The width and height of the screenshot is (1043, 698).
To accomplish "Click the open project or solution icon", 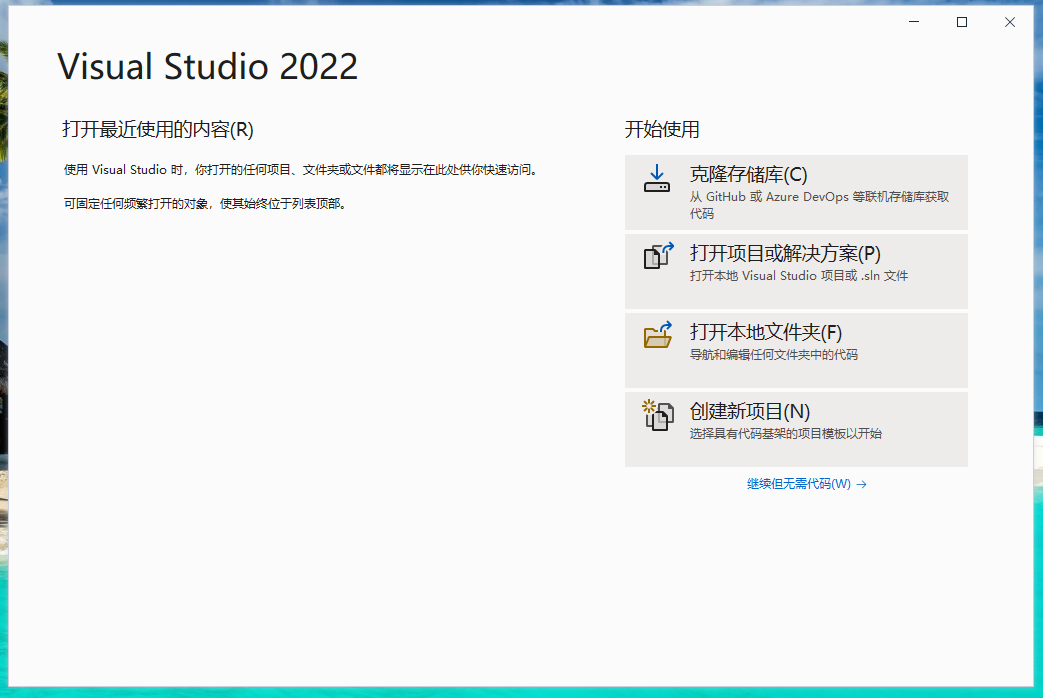I will [x=658, y=256].
